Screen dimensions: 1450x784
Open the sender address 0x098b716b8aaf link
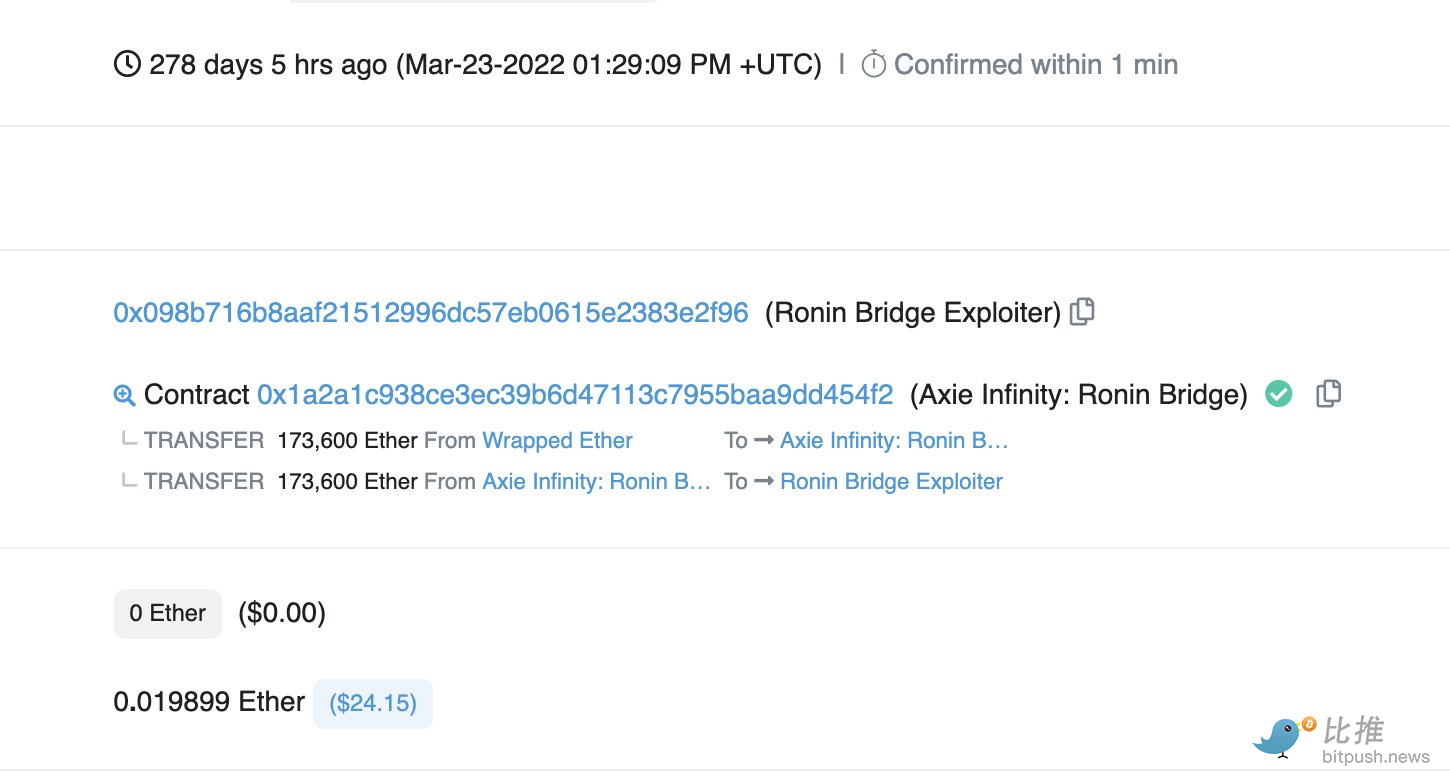pyautogui.click(x=431, y=313)
